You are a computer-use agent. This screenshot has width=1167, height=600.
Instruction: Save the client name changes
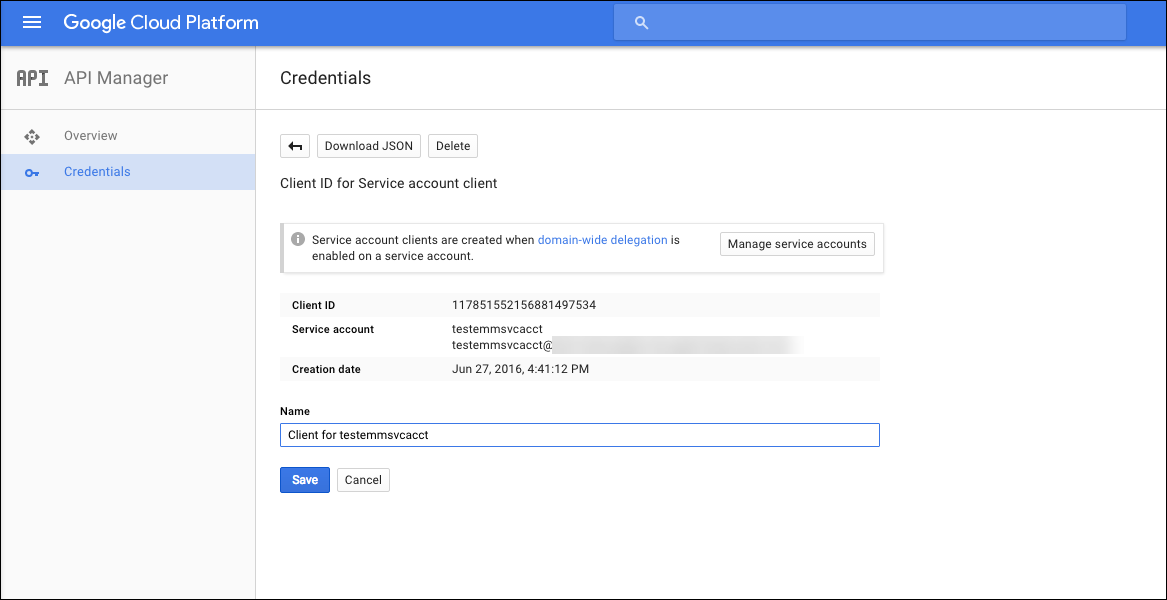[305, 480]
